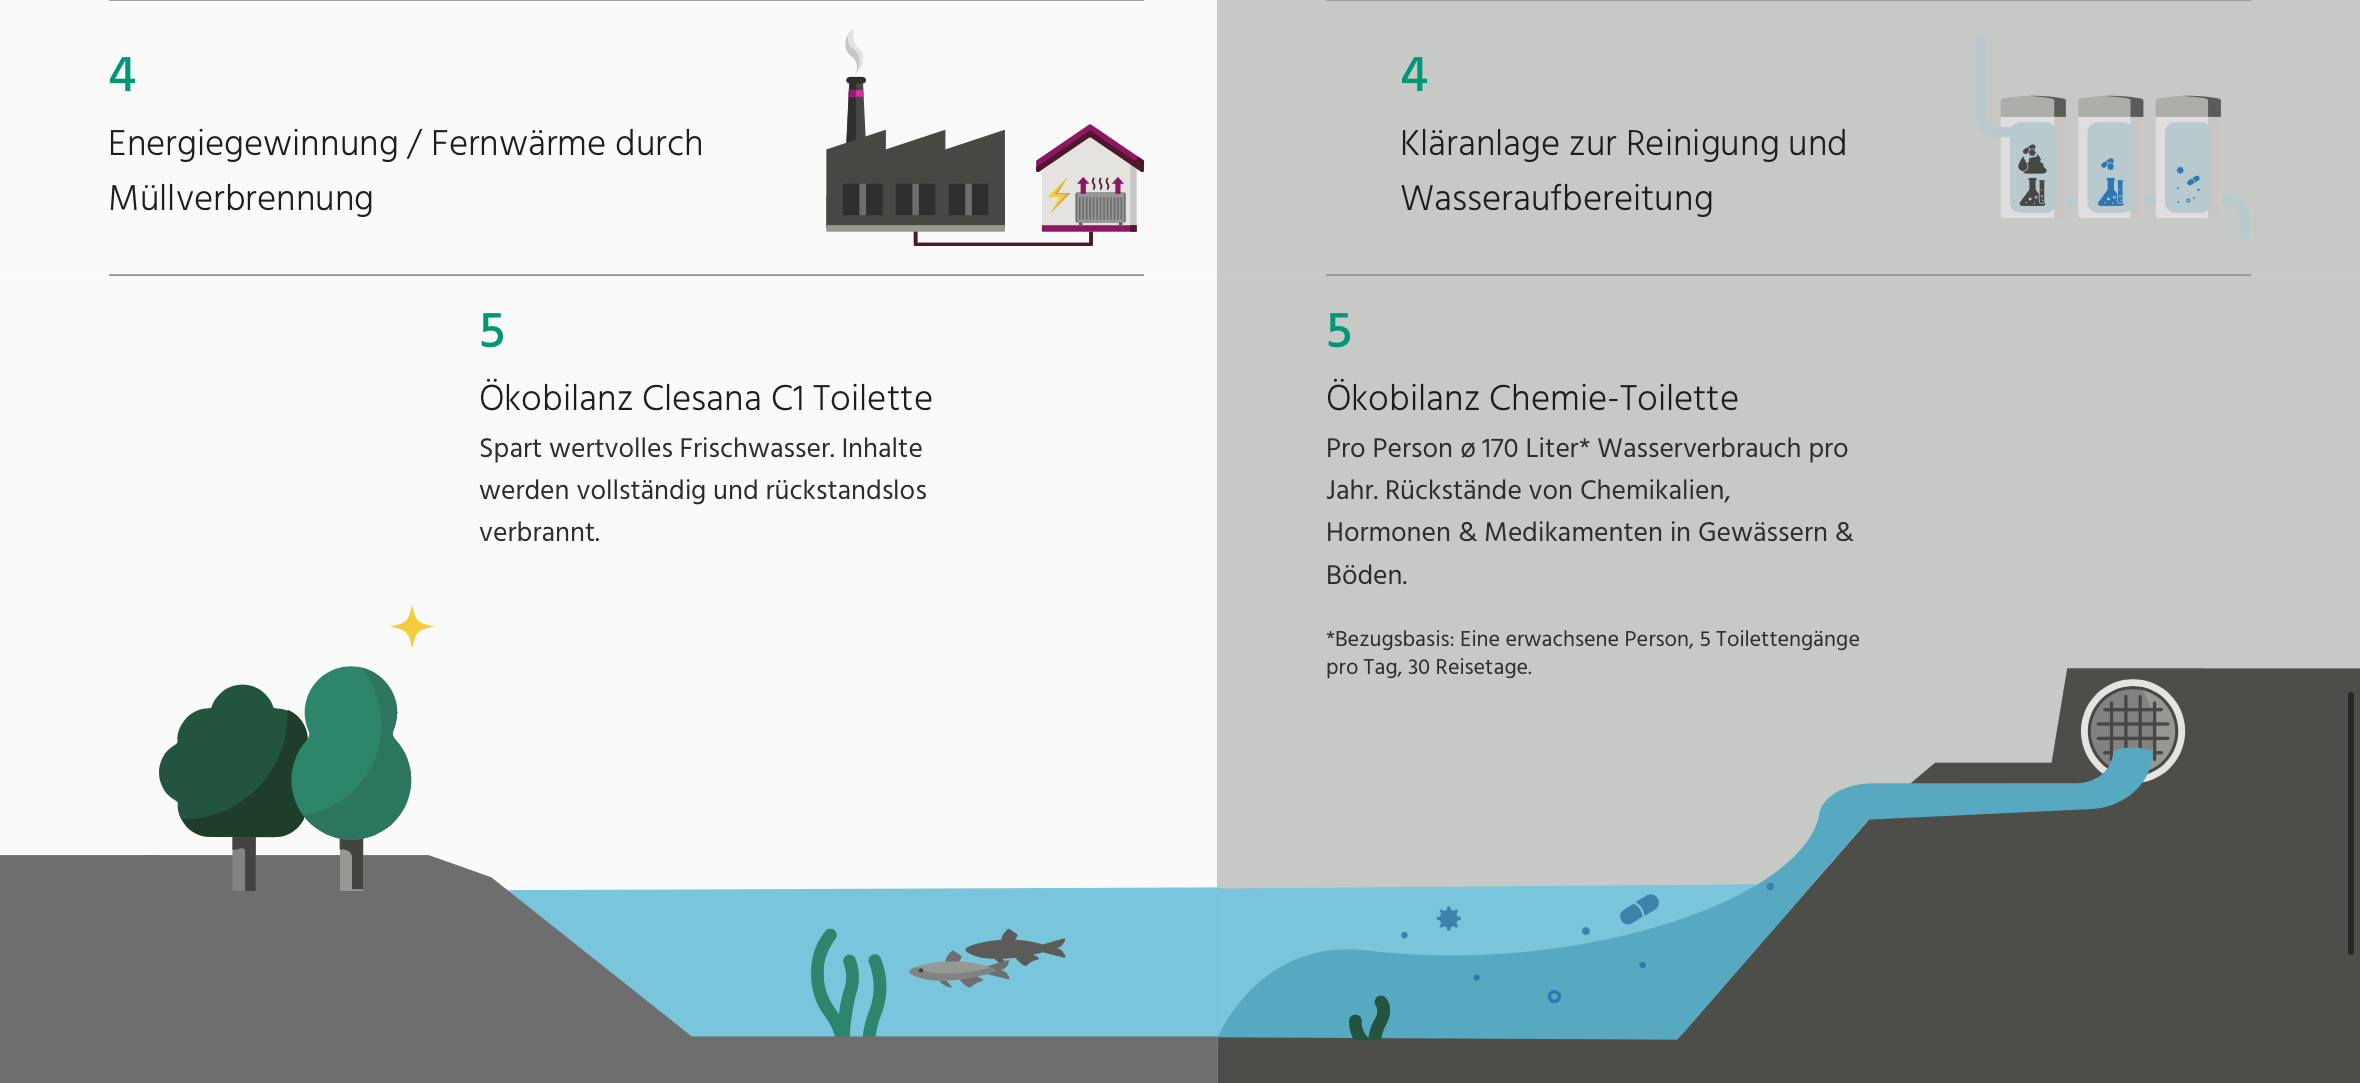Click the third treatment tank with particles
2360x1083 pixels.
point(2187,165)
